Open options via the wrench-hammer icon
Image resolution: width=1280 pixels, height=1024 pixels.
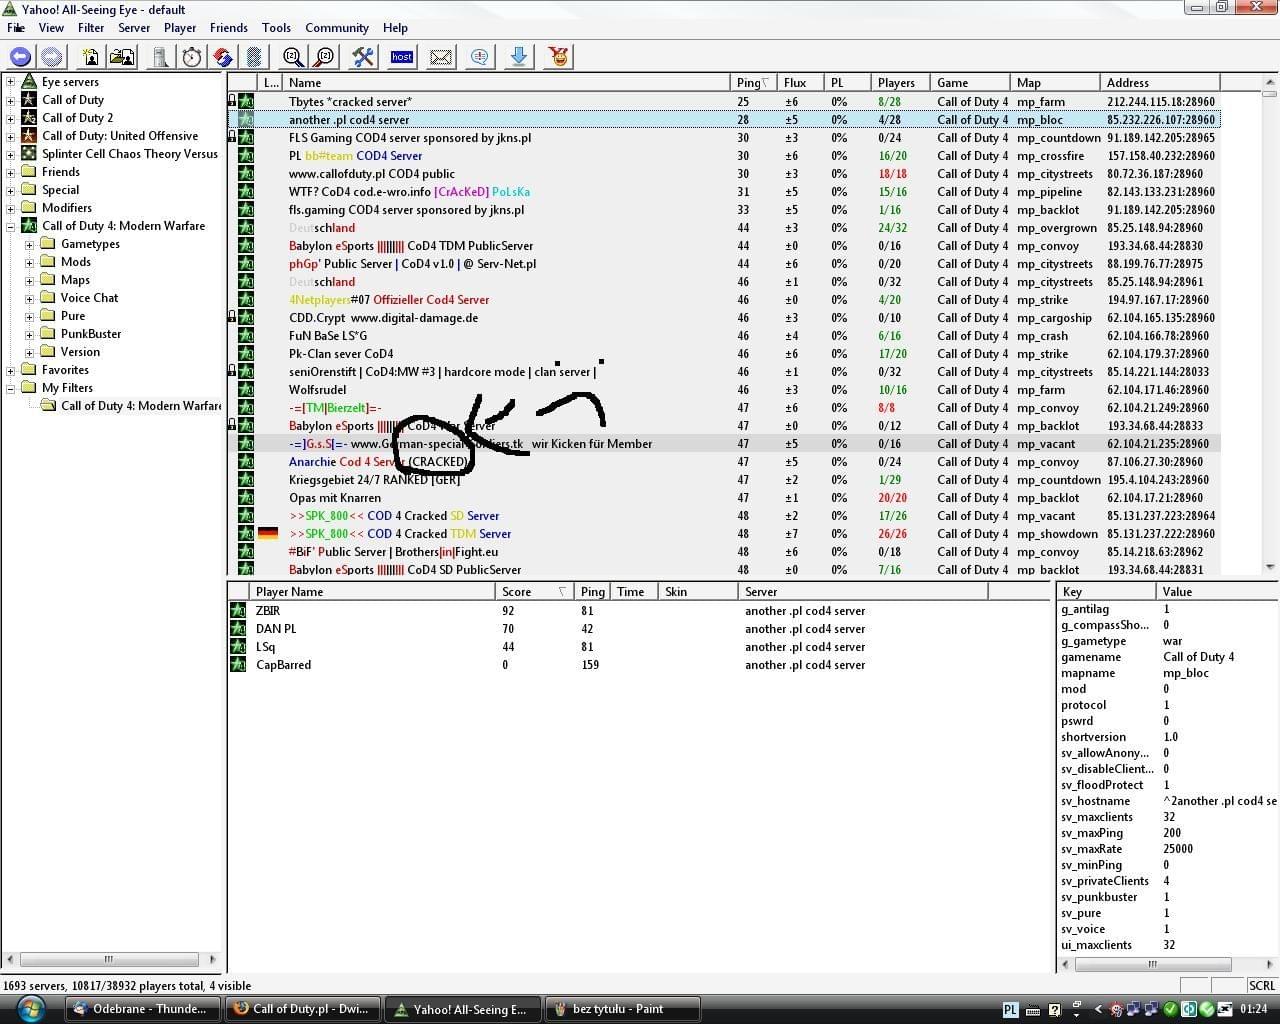[363, 57]
